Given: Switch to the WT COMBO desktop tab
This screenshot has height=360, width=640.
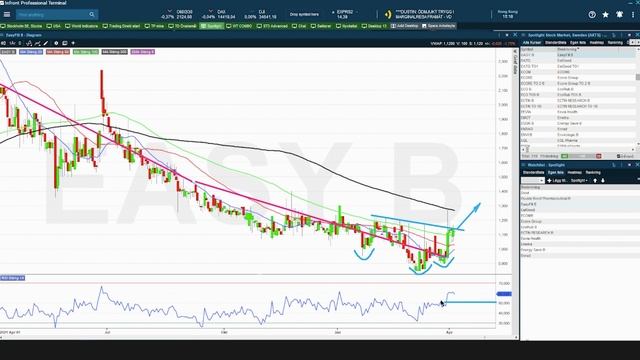Looking at the screenshot, I should tap(239, 26).
